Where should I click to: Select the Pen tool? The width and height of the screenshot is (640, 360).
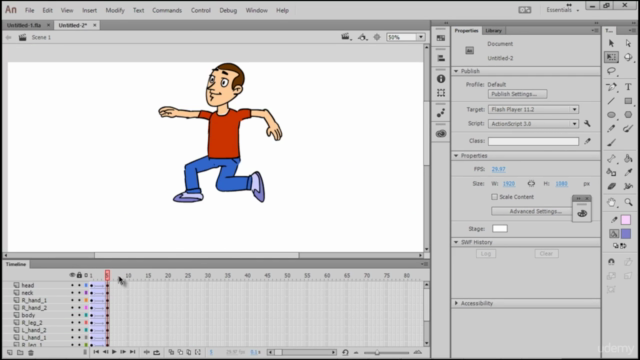pos(611,87)
